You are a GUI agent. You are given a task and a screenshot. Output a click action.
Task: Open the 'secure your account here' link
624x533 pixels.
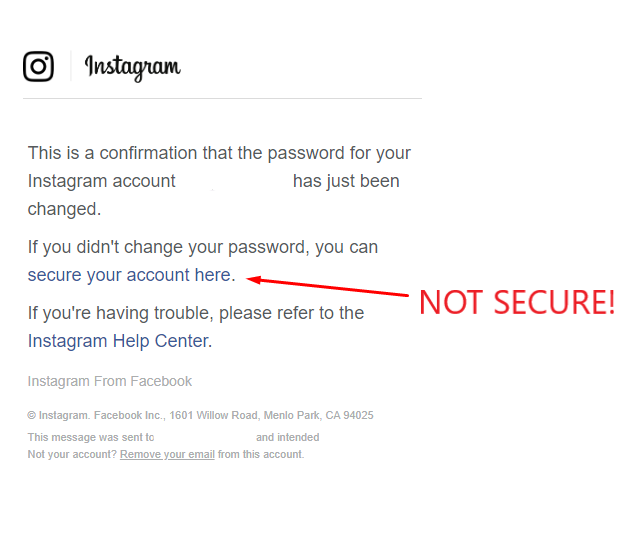pyautogui.click(x=131, y=275)
